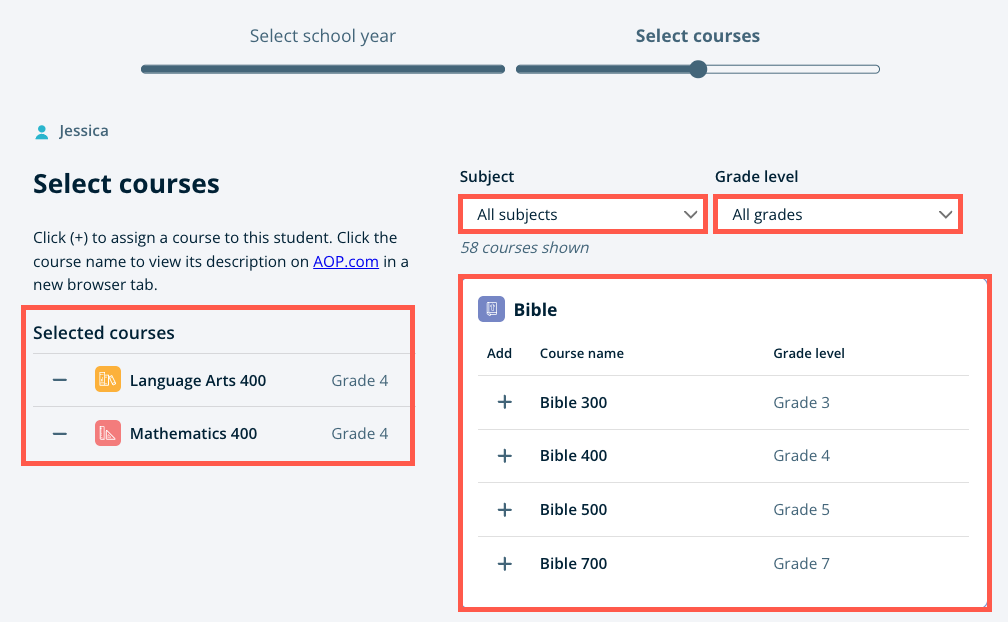Click the Select courses step label
The height and width of the screenshot is (622, 1008).
(x=698, y=35)
